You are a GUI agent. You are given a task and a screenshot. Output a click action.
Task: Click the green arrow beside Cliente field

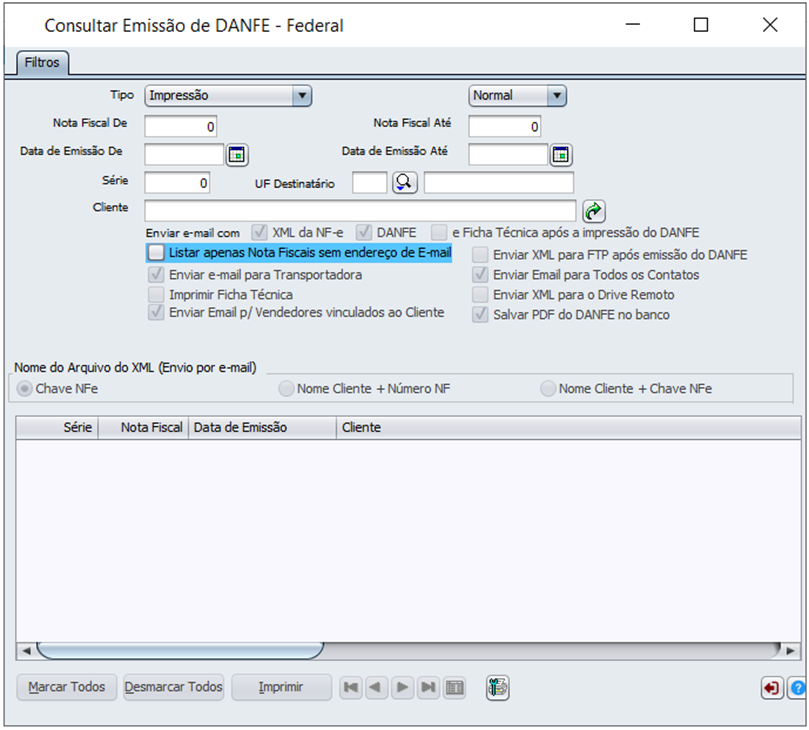pyautogui.click(x=594, y=210)
